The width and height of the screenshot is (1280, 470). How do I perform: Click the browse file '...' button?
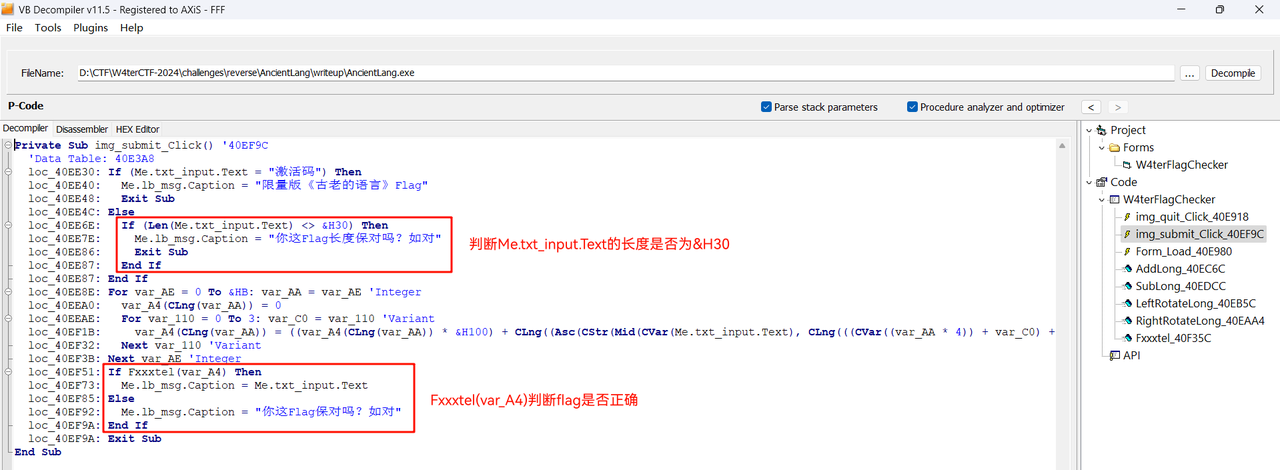[x=1189, y=73]
